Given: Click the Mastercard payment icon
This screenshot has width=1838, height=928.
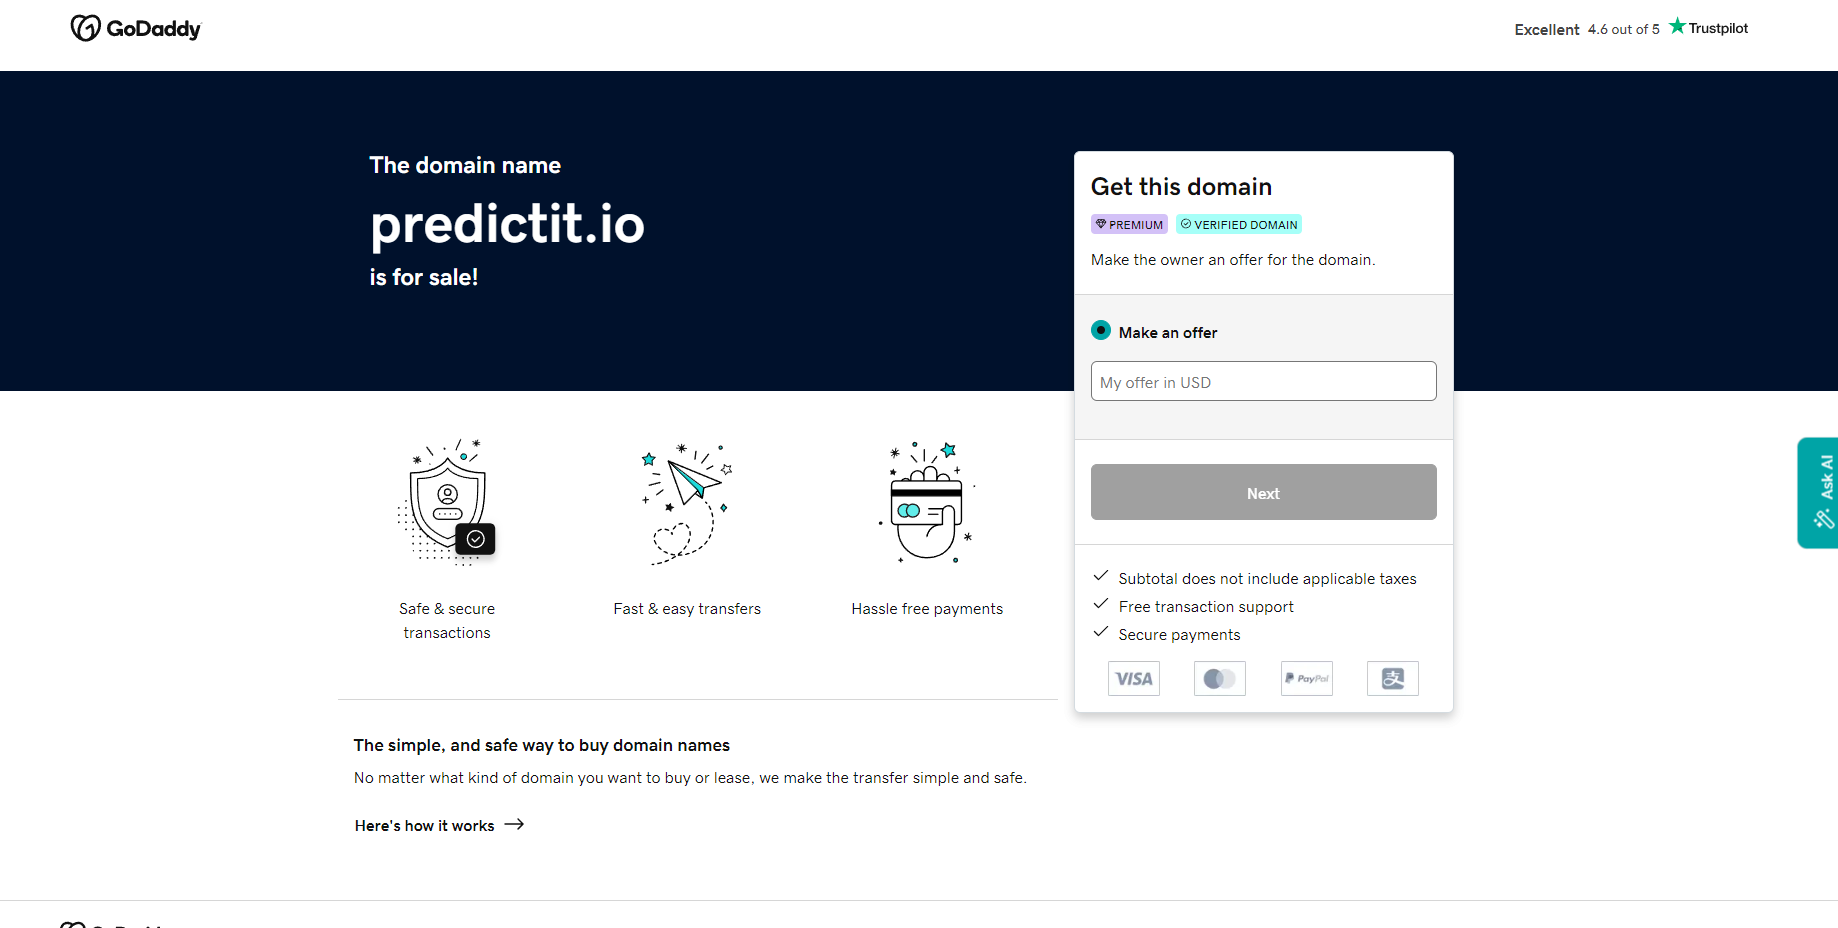Looking at the screenshot, I should (1220, 679).
